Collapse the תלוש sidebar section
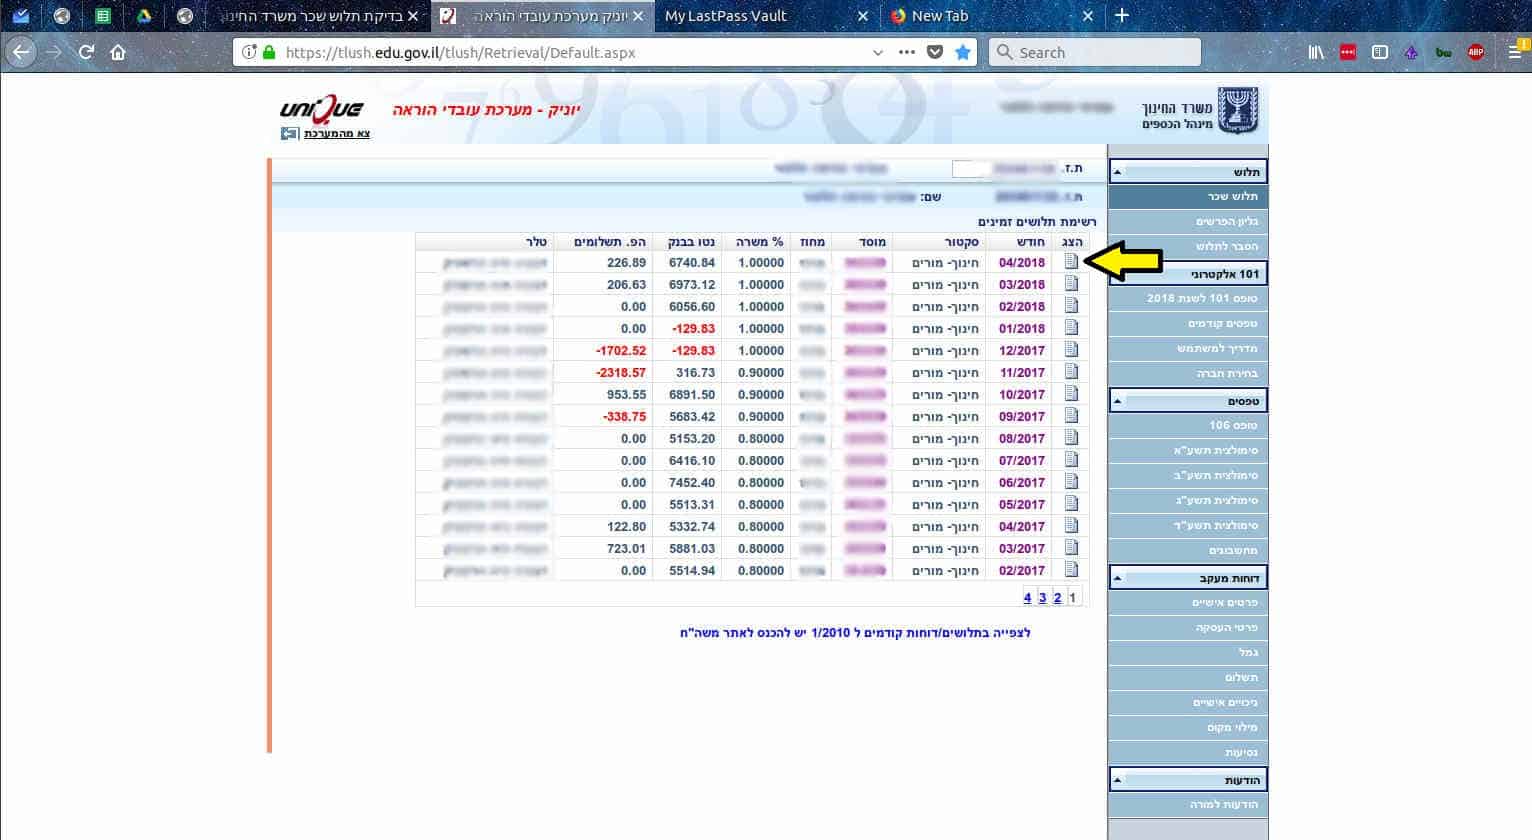The height and width of the screenshot is (840, 1532). click(x=1118, y=172)
